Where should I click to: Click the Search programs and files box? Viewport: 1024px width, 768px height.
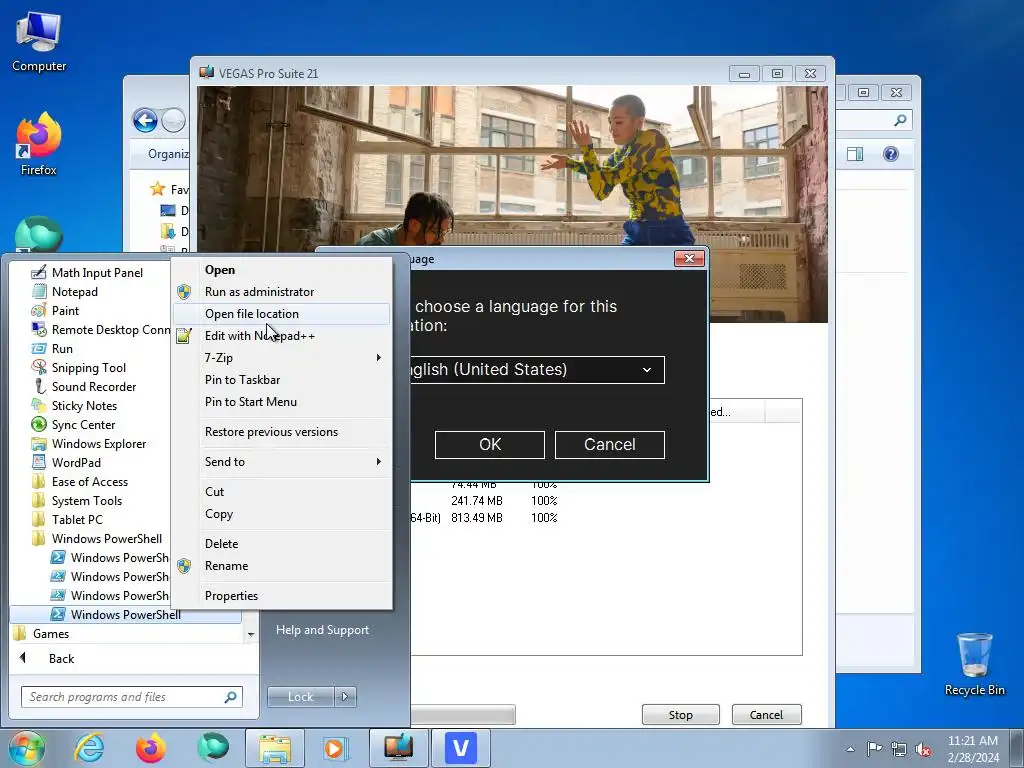131,697
